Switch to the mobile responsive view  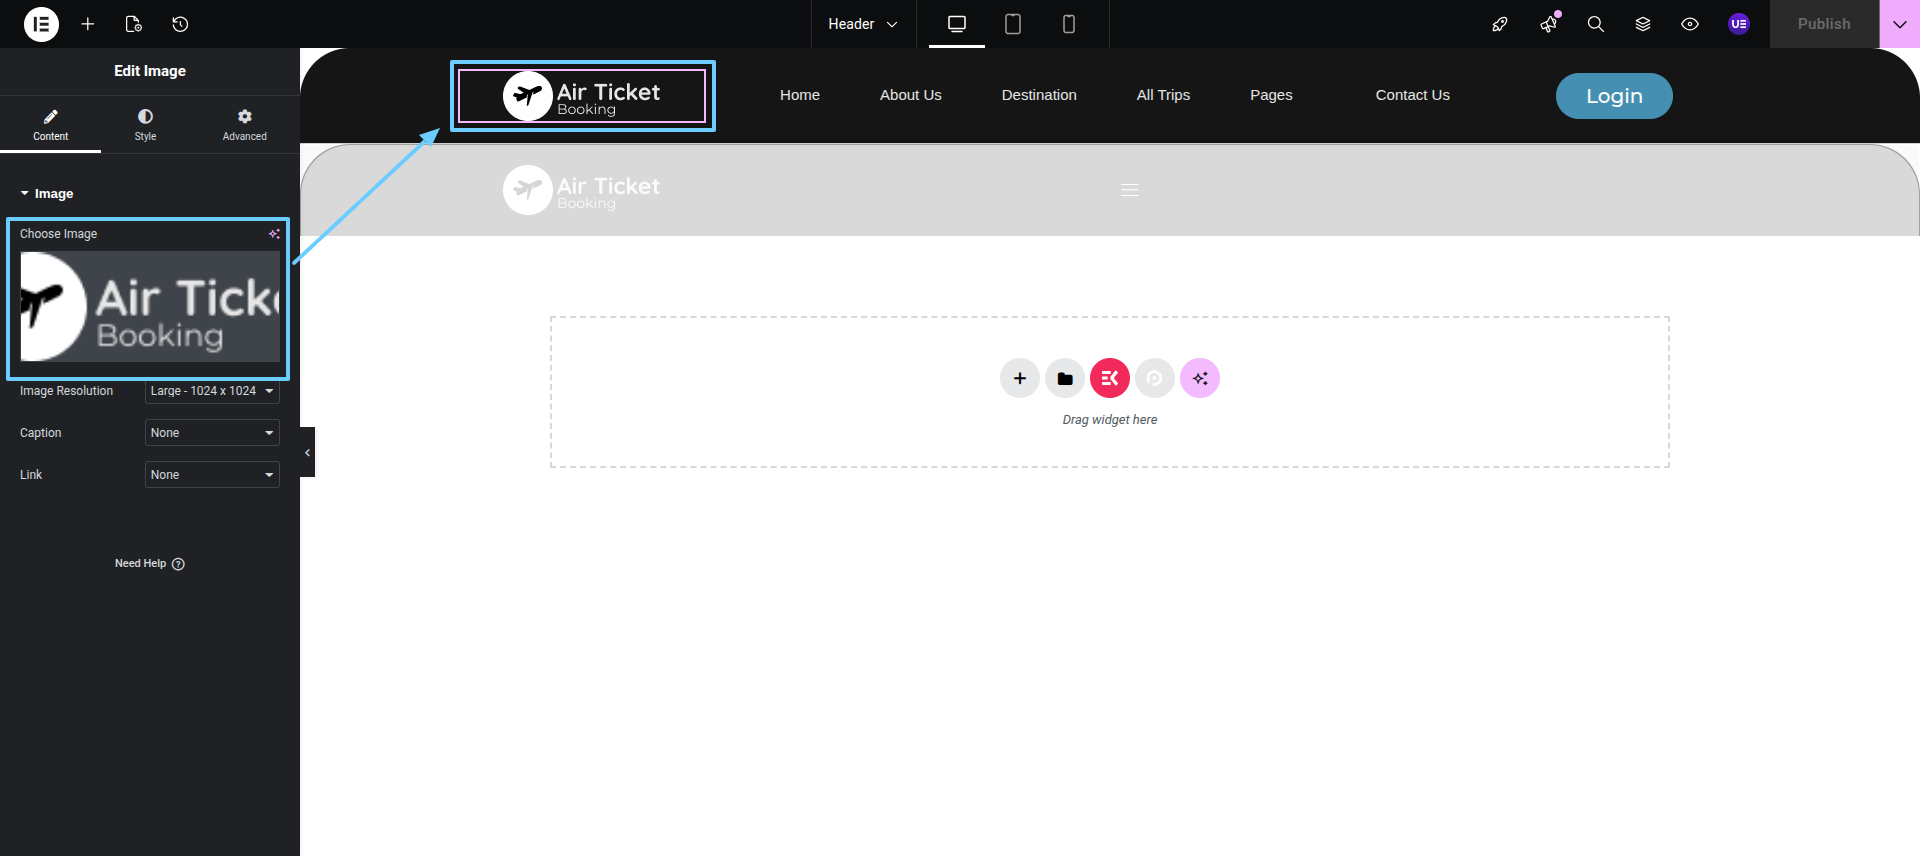pos(1068,24)
